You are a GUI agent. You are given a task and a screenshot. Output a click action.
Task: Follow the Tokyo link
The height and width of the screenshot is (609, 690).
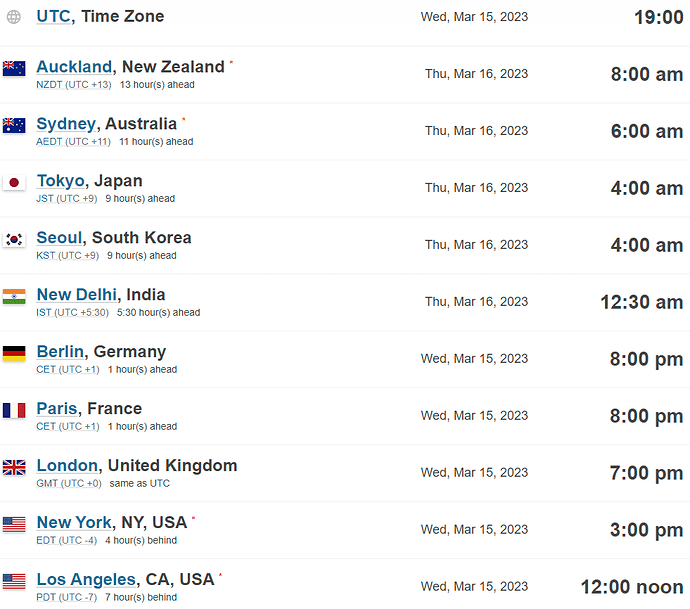click(60, 181)
